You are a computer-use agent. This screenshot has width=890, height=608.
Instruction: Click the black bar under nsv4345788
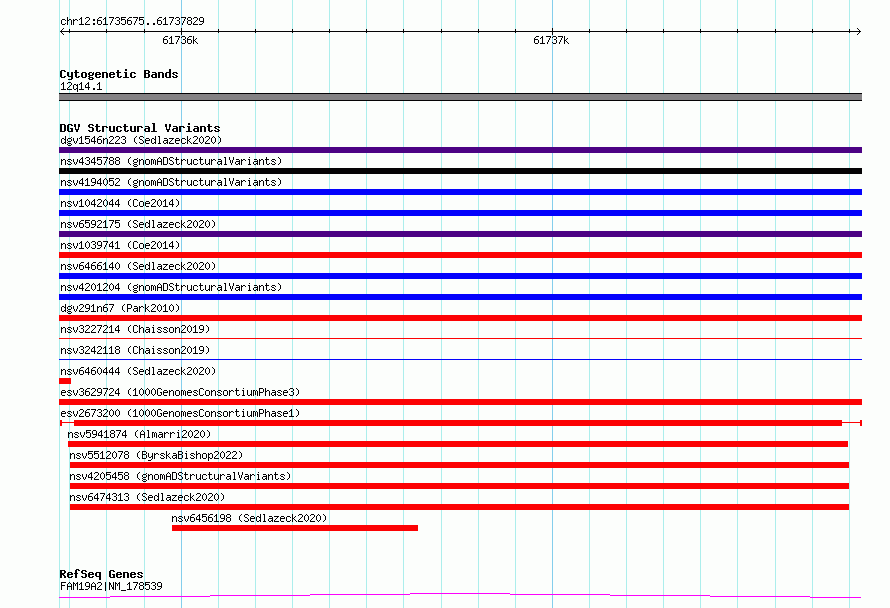click(x=460, y=171)
